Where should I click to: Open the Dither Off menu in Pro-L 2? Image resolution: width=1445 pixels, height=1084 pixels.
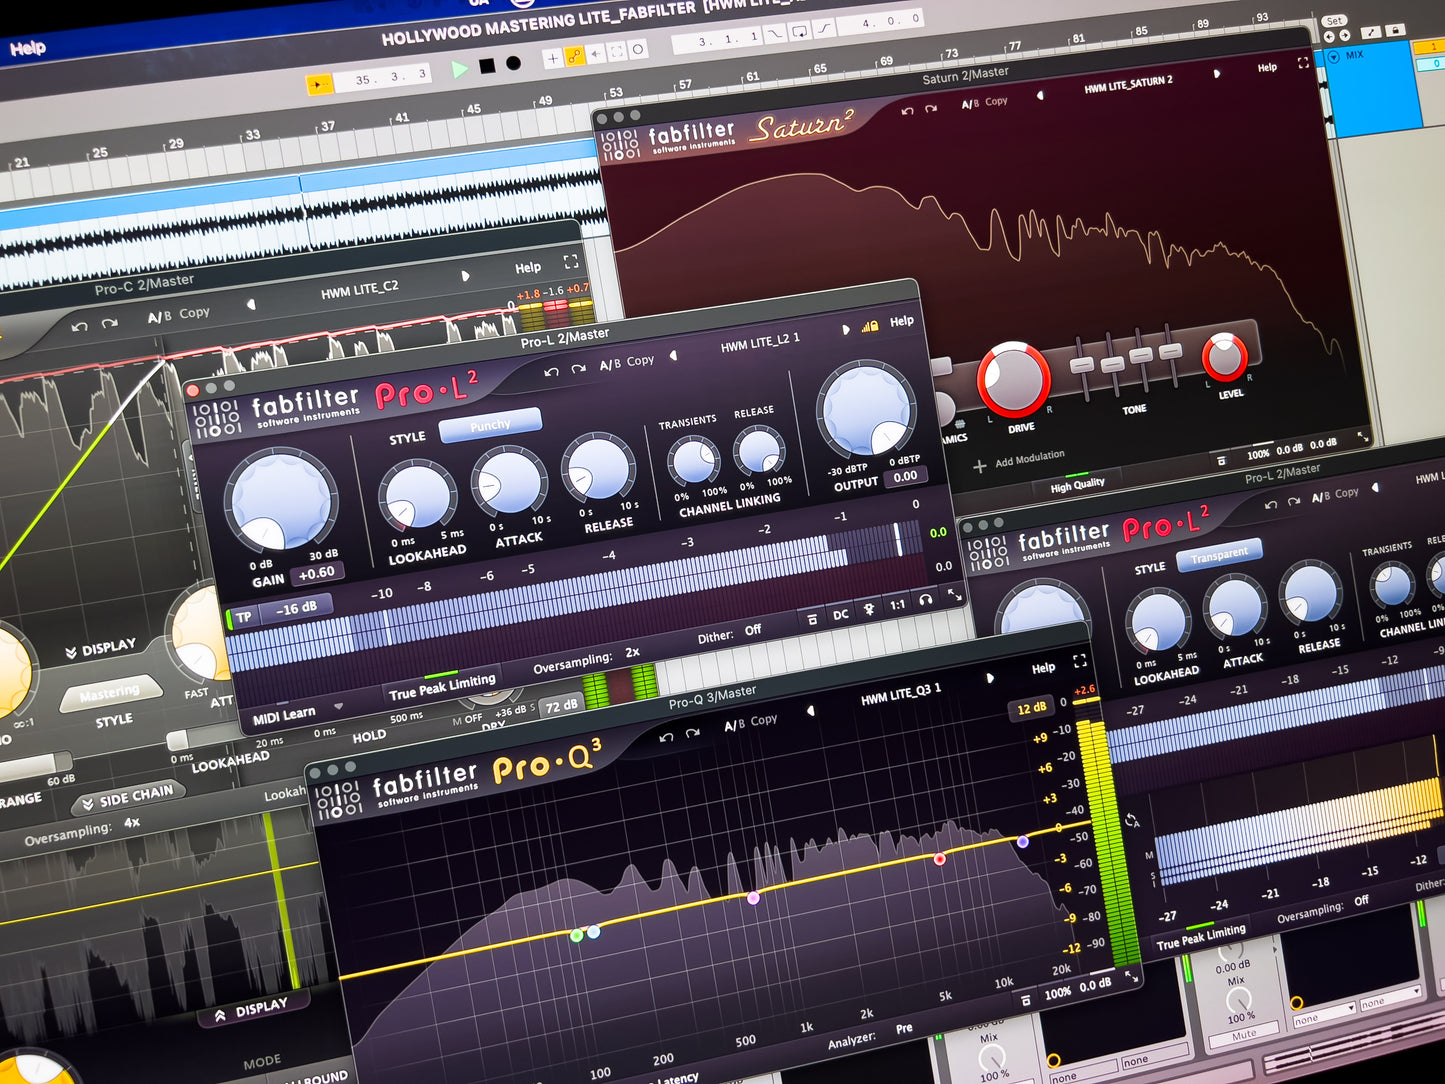tap(729, 634)
